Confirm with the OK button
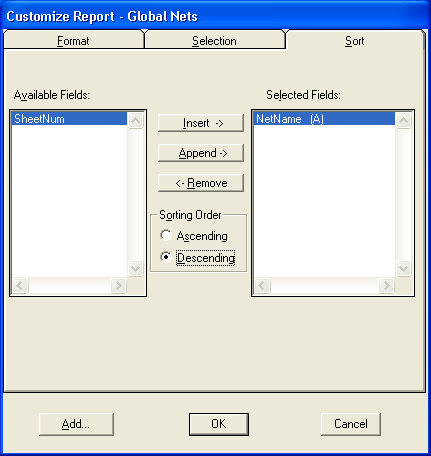431x456 pixels. pos(219,424)
